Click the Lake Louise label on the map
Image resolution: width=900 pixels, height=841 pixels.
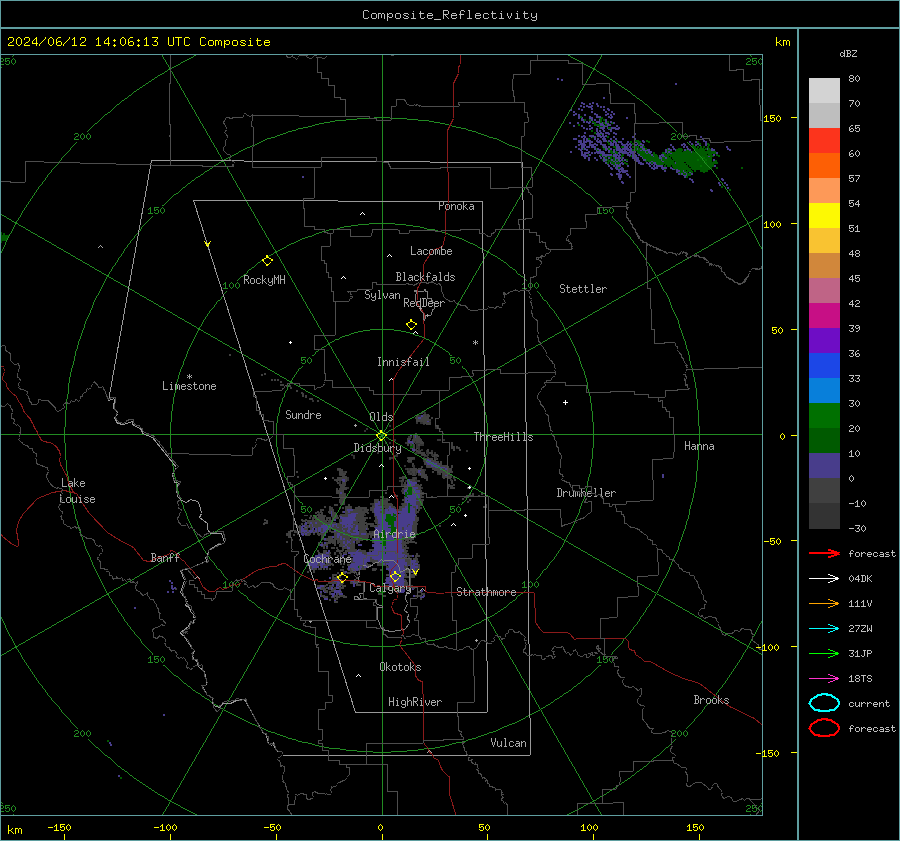click(77, 491)
